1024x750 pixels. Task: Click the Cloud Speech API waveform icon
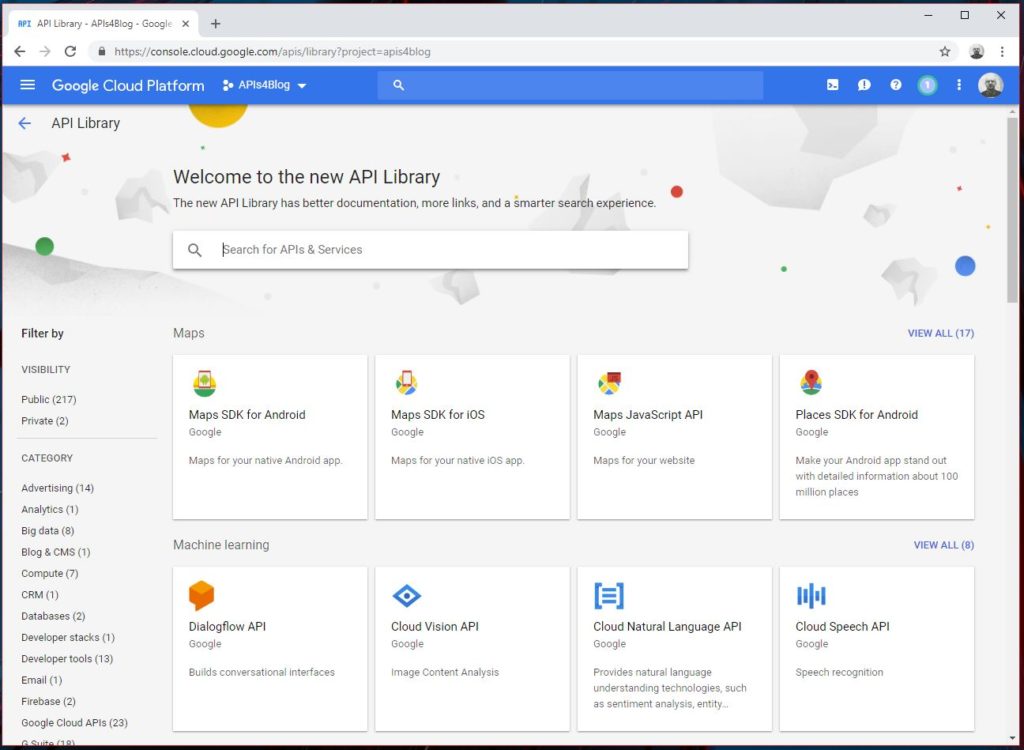click(x=811, y=594)
